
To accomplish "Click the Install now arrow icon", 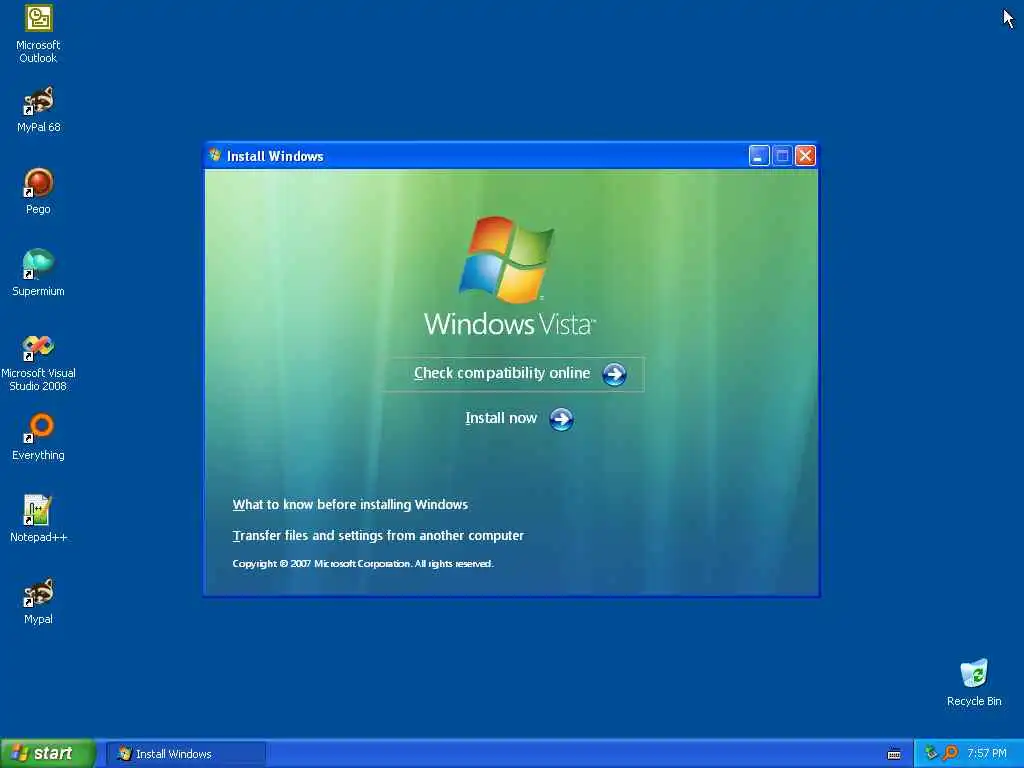I will point(561,419).
